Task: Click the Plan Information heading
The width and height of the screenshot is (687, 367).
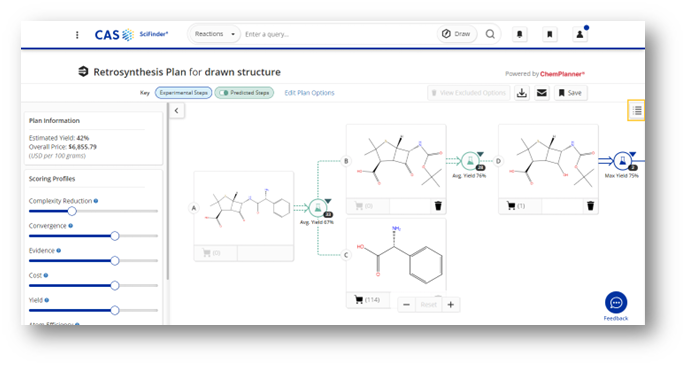Action: [x=54, y=120]
